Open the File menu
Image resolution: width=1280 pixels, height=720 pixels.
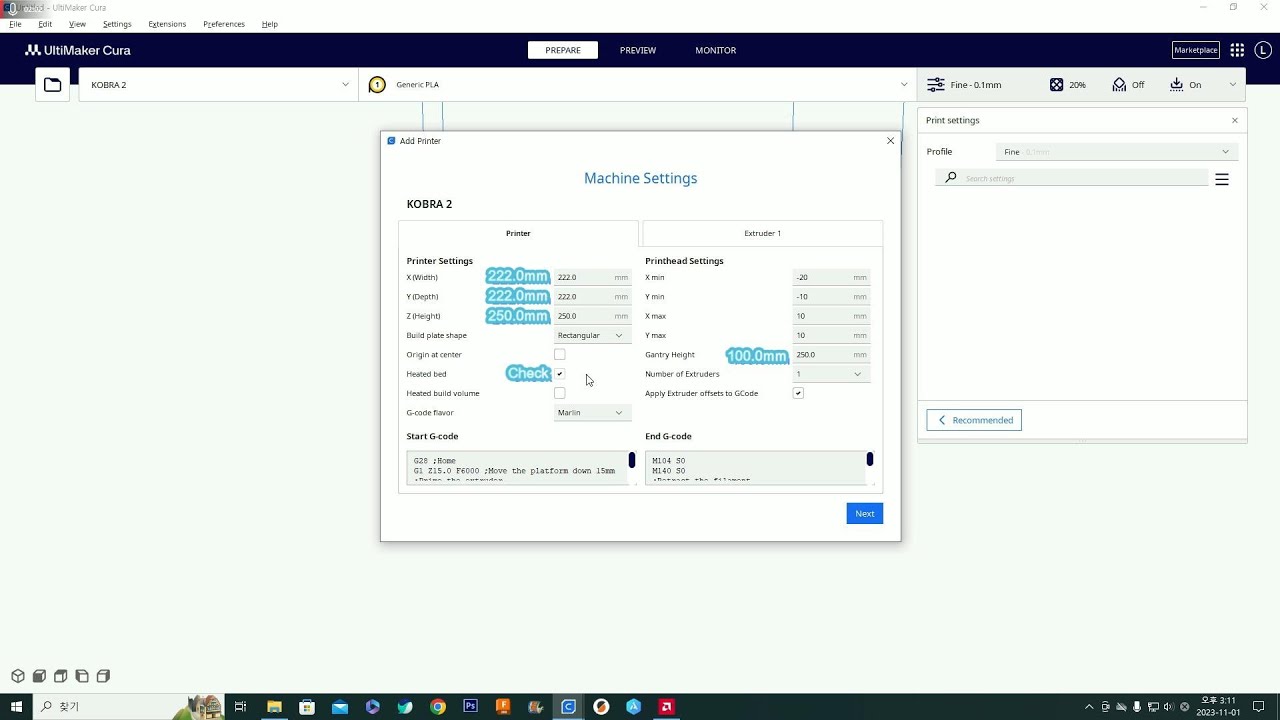point(15,24)
